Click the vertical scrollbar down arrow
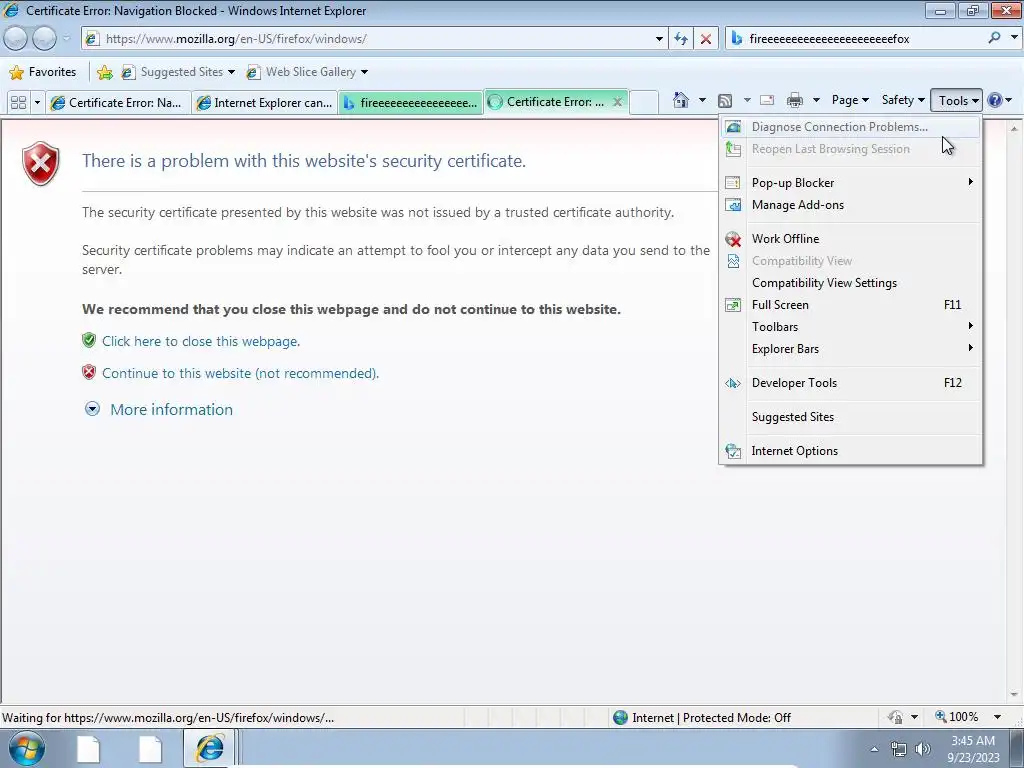Viewport: 1024px width, 768px height. tap(1014, 694)
